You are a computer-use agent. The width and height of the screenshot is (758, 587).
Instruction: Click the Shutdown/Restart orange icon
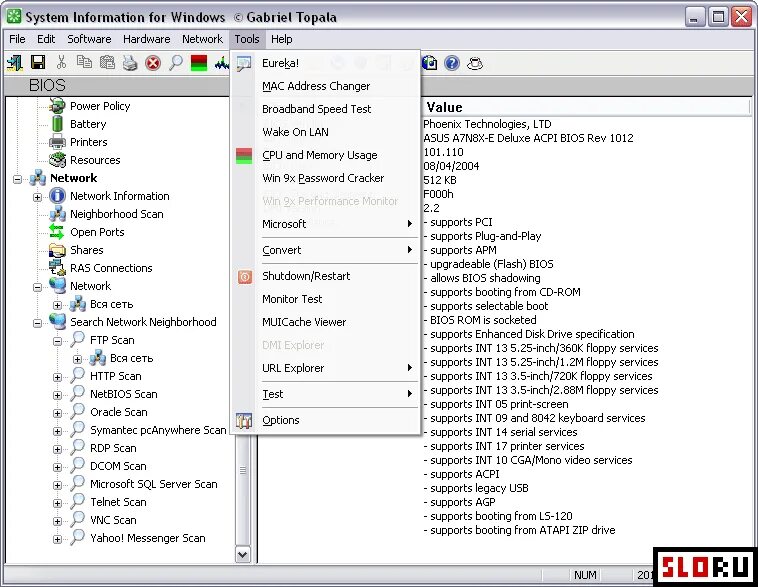tap(245, 277)
